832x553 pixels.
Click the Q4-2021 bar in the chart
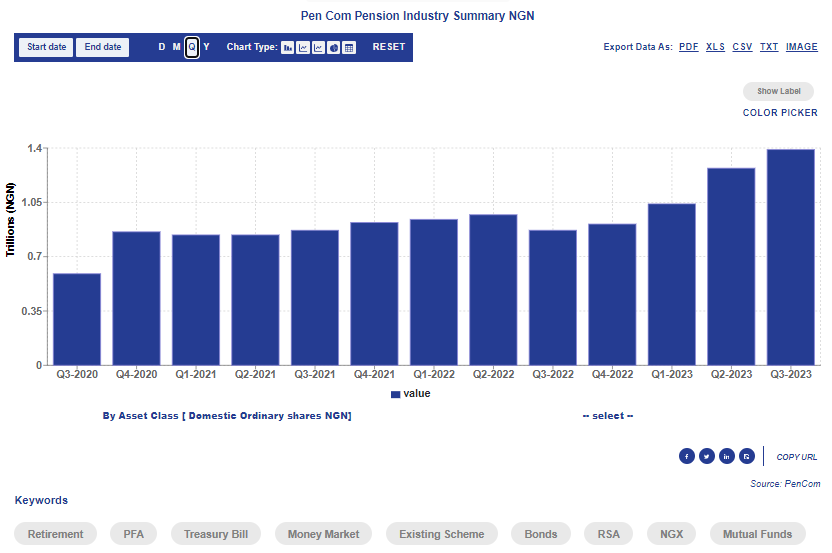pos(374,293)
